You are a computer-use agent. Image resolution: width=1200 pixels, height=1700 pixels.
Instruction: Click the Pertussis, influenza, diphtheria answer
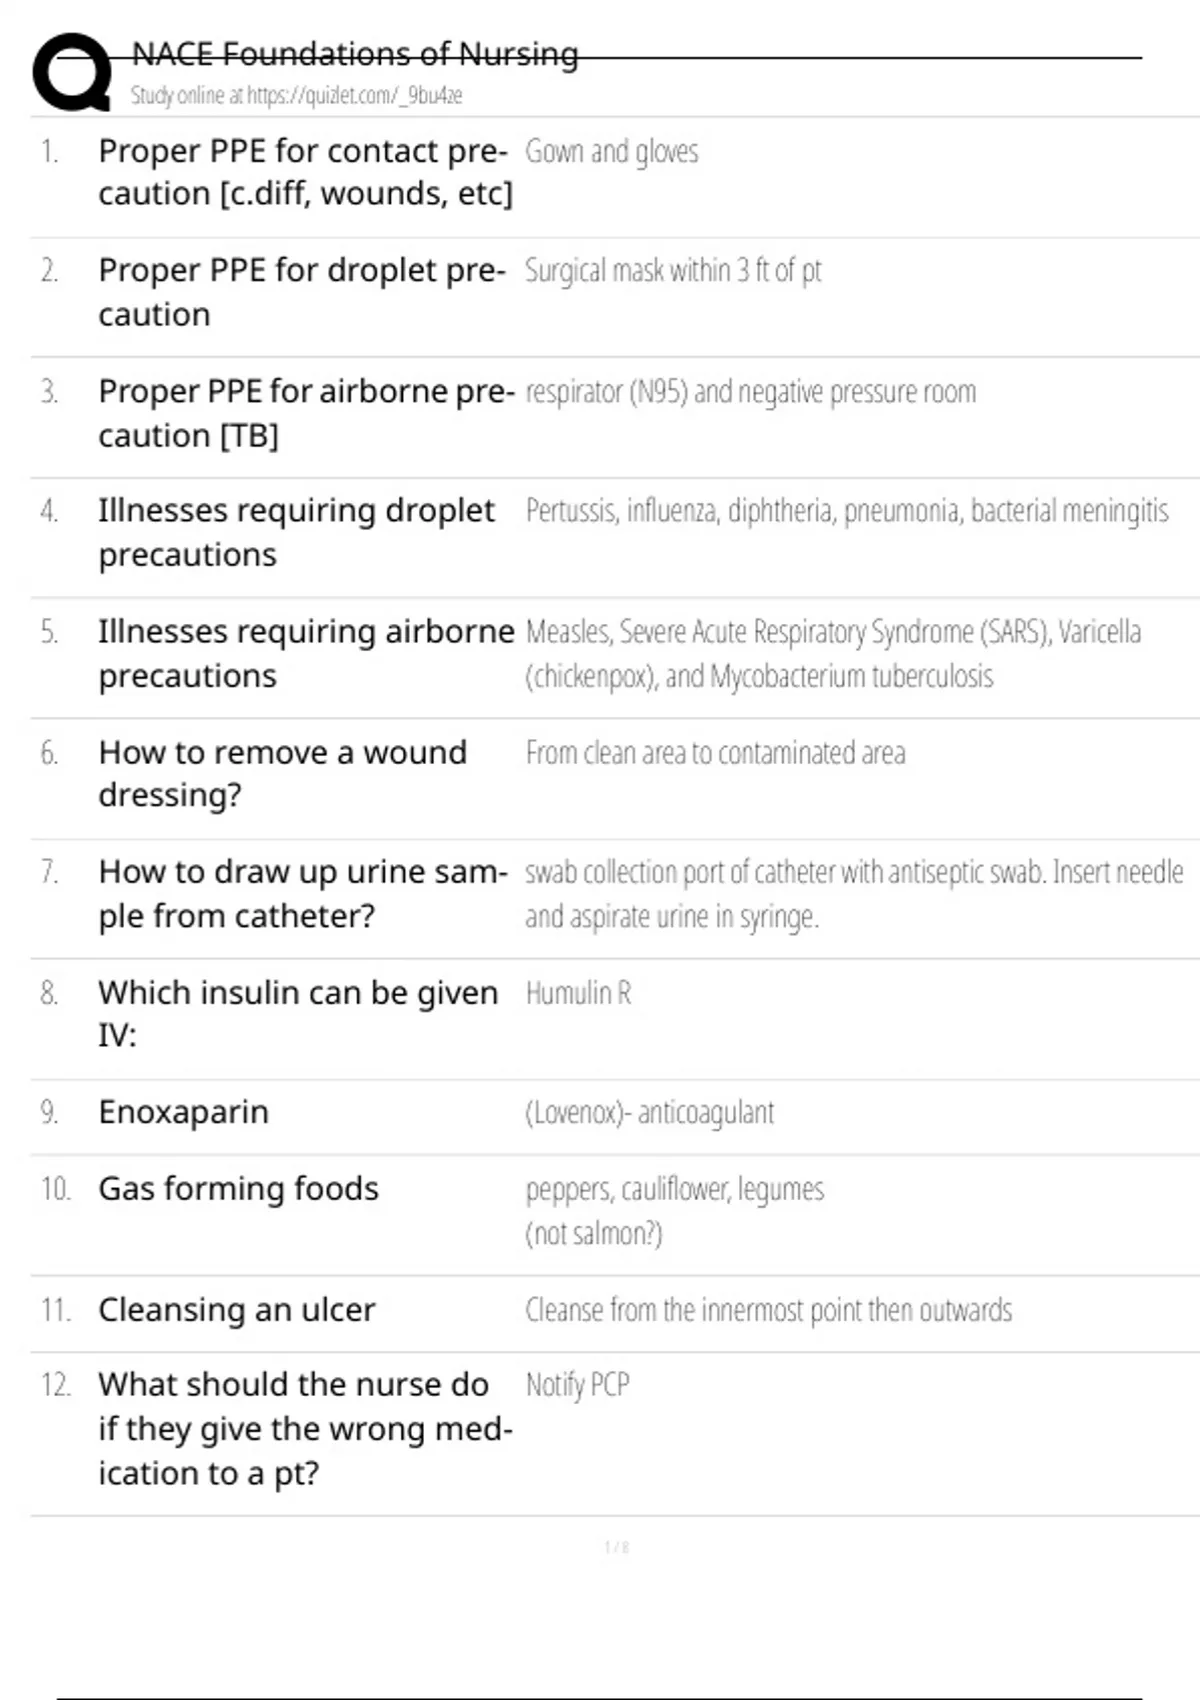point(847,511)
